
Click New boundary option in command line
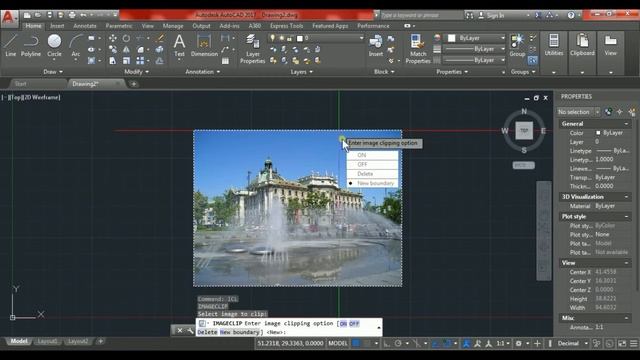tap(240, 332)
